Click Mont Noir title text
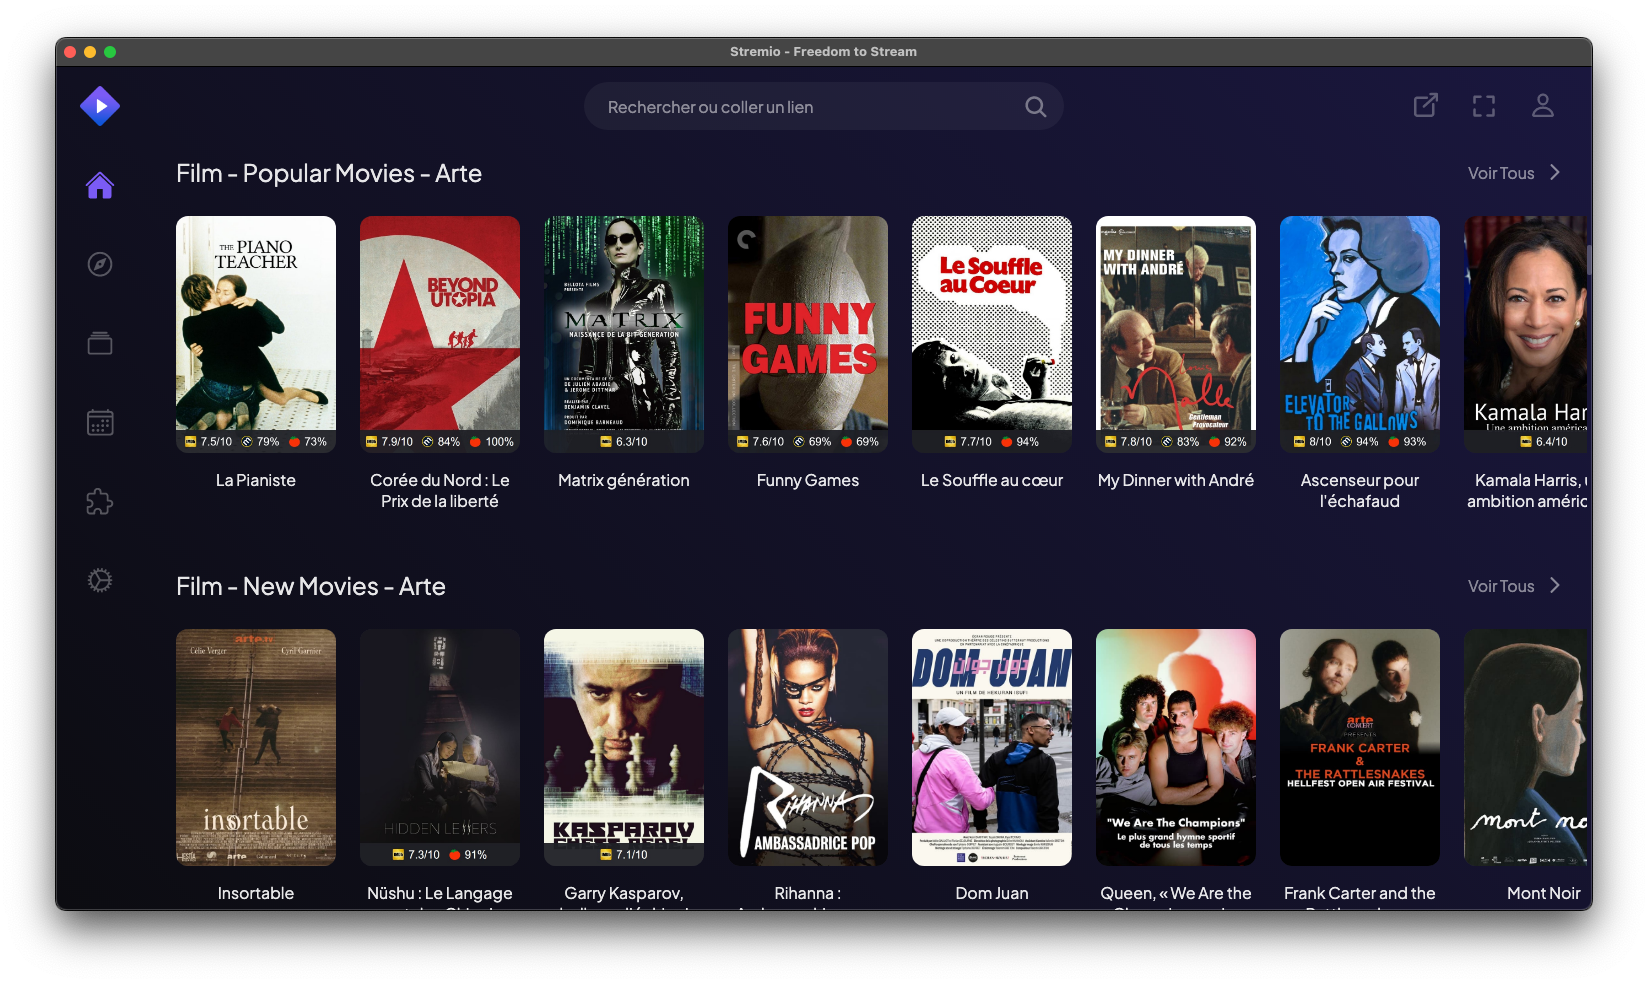Viewport: 1648px width, 984px height. (1544, 893)
